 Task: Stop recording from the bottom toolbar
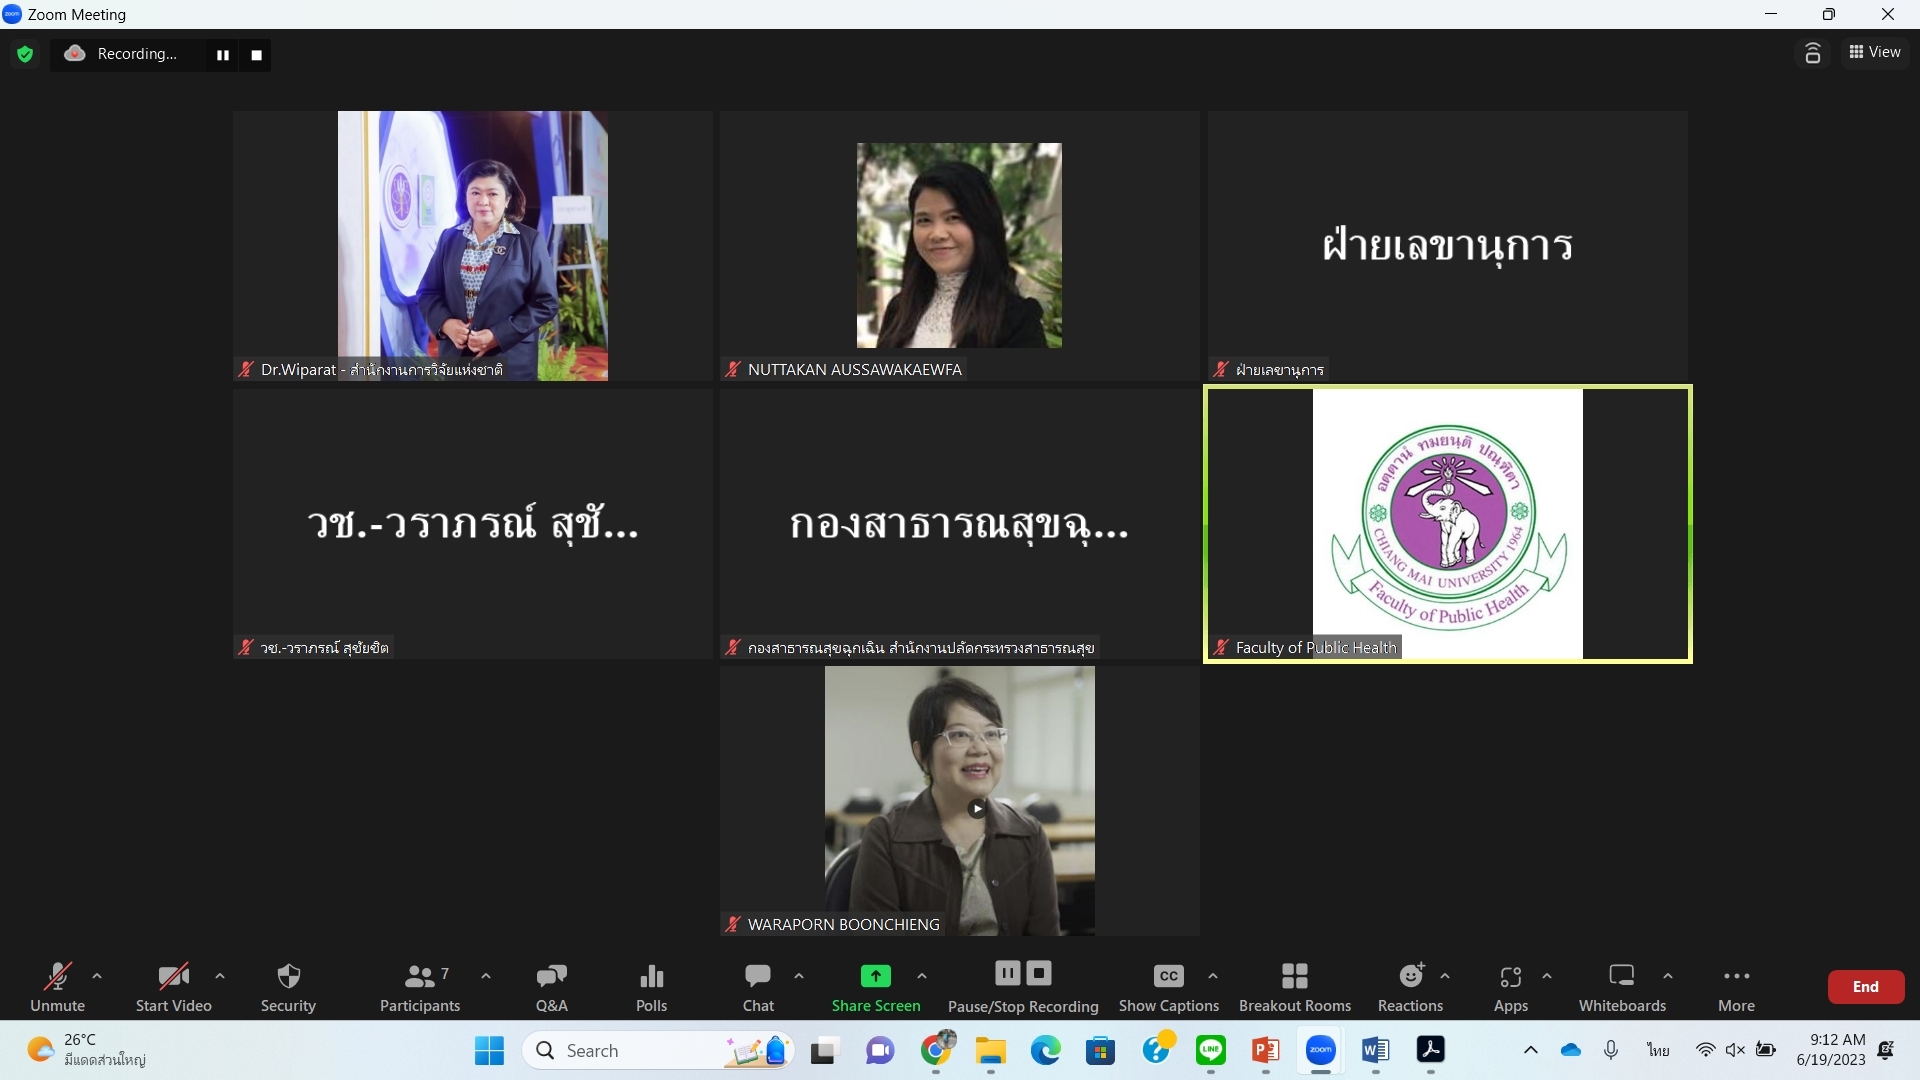point(1039,973)
